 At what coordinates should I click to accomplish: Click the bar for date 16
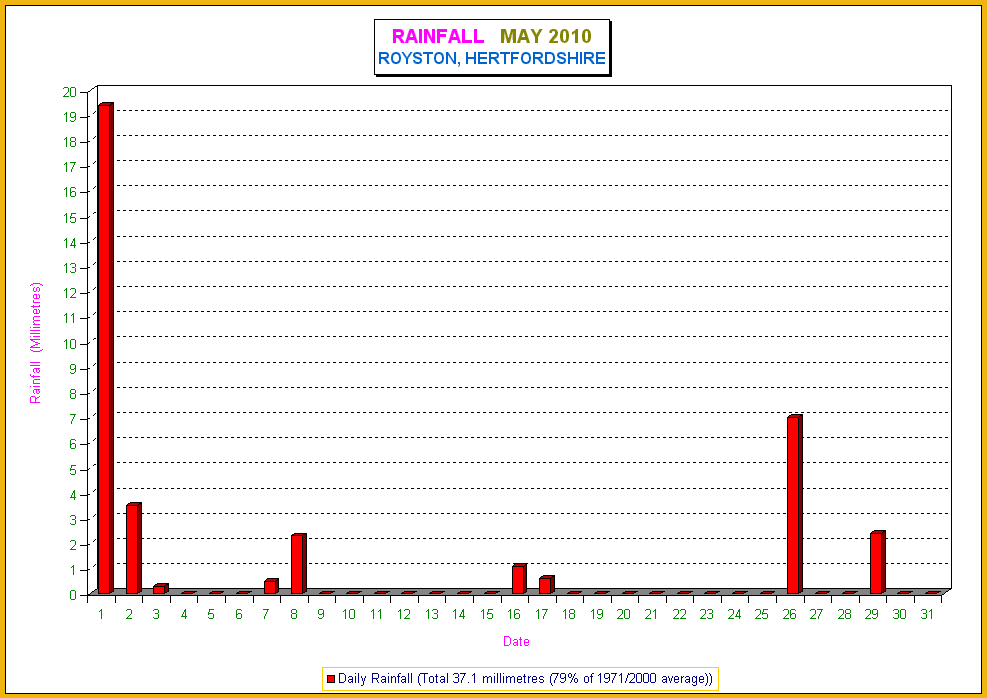tap(519, 579)
